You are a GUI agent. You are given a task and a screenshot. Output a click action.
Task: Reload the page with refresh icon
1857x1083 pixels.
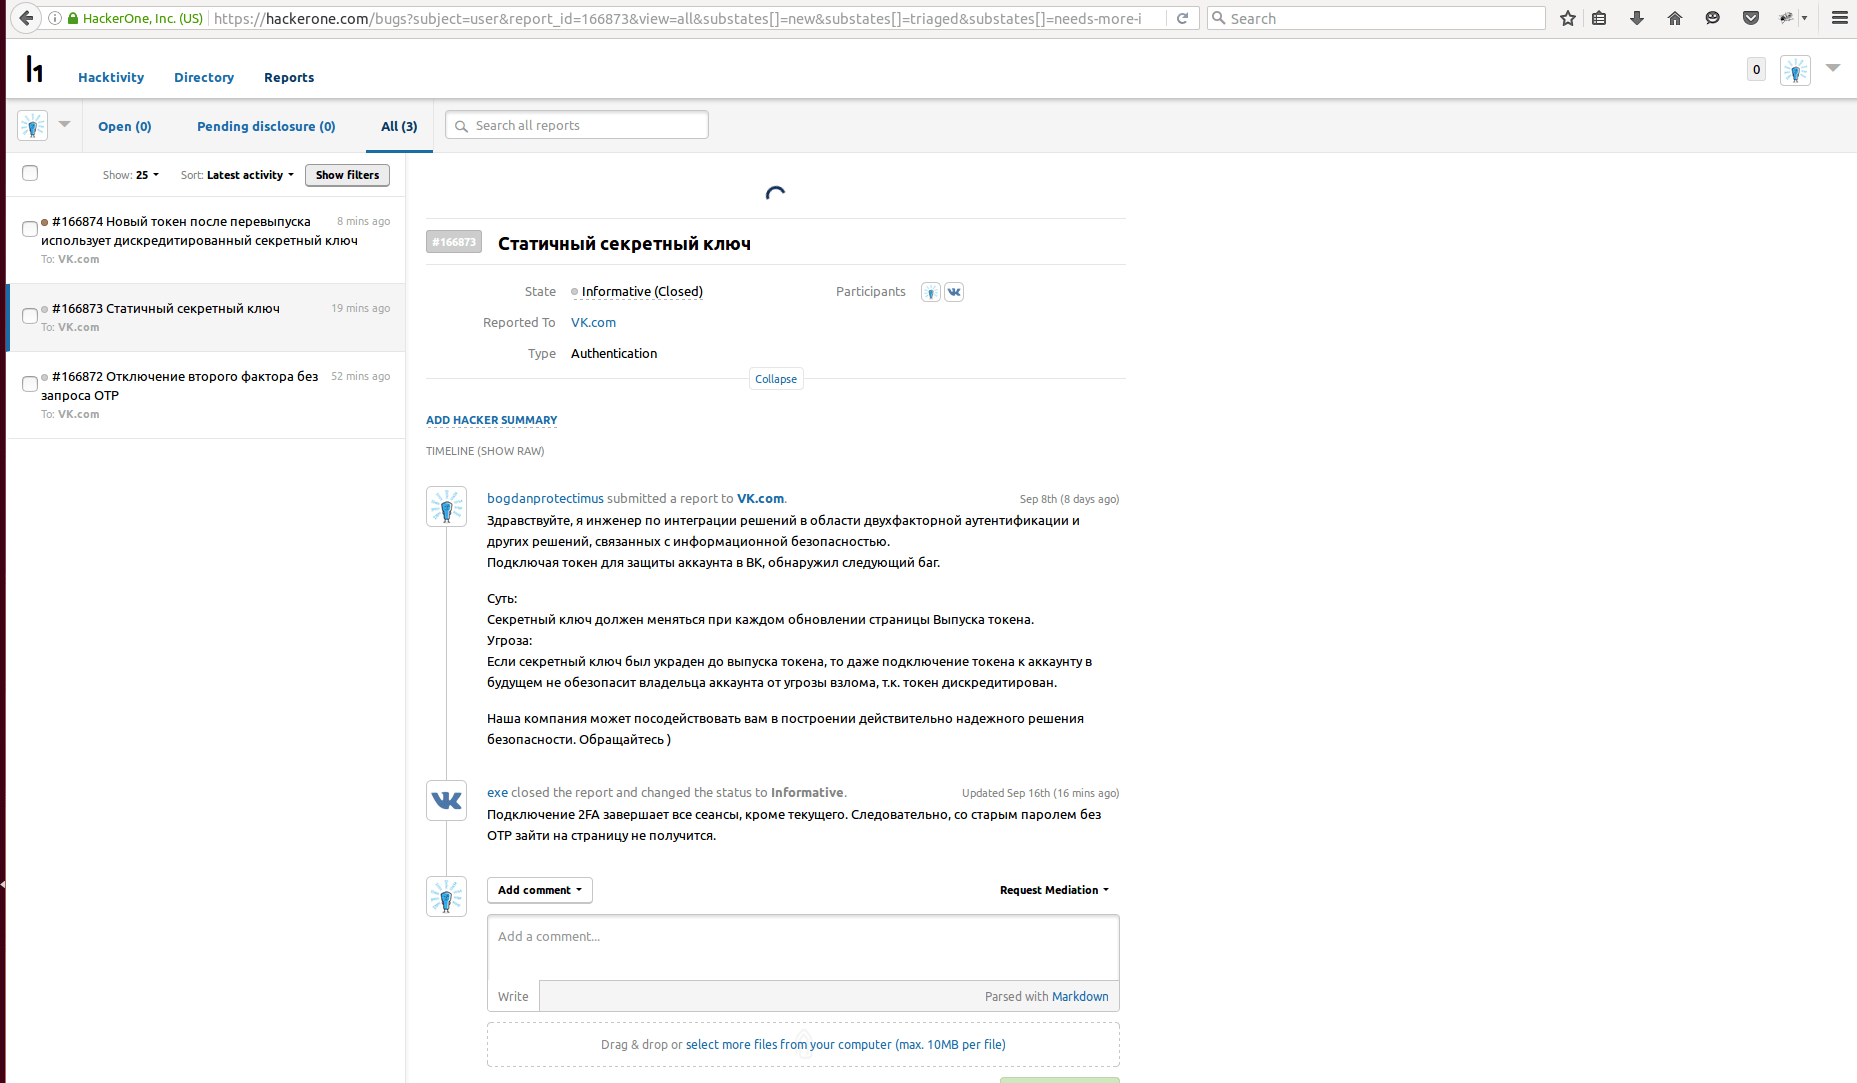[1182, 18]
